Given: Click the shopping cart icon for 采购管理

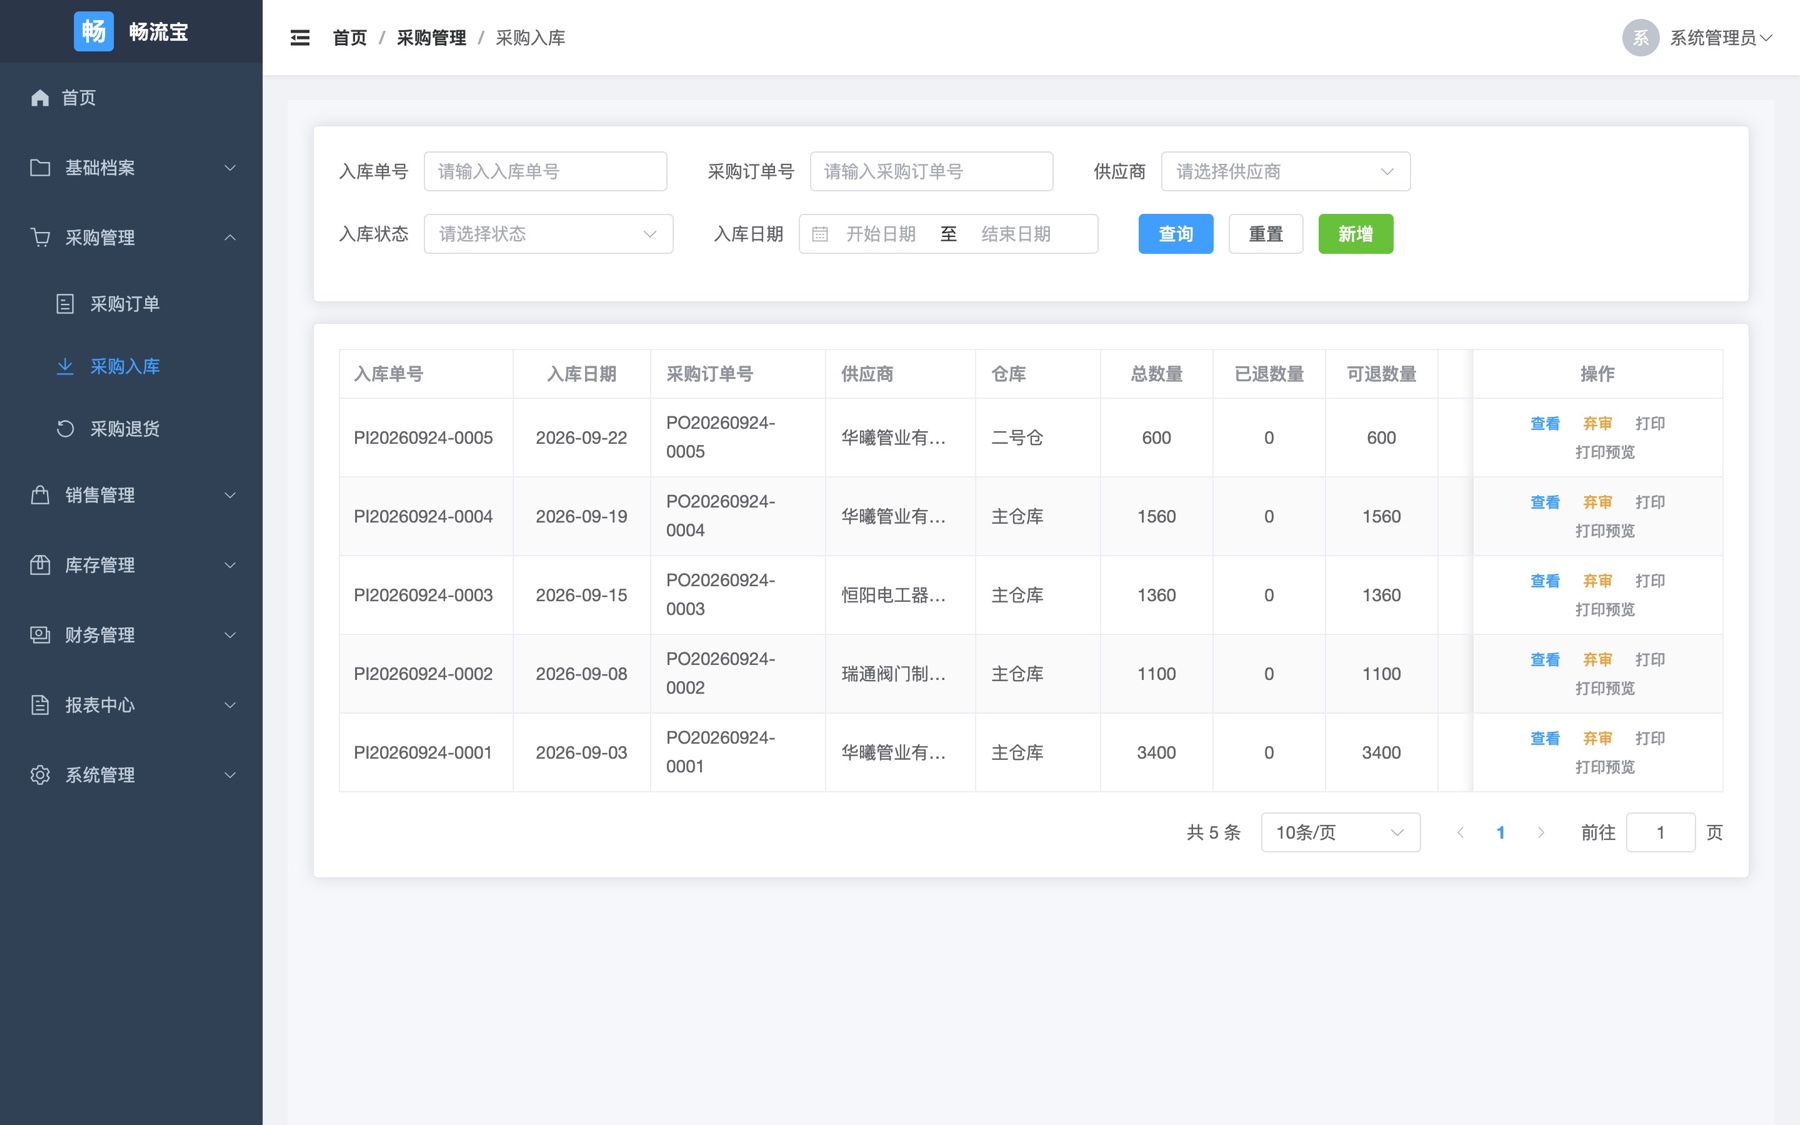Looking at the screenshot, I should (40, 237).
